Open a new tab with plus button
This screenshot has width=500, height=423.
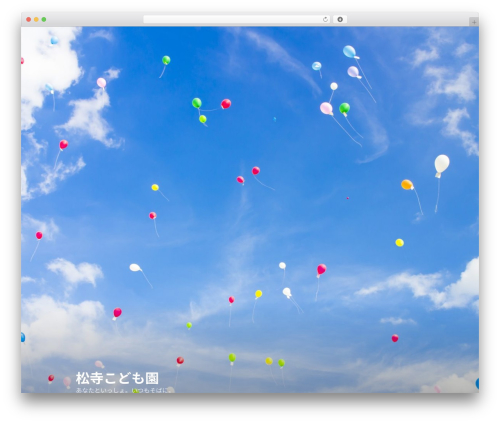[474, 22]
